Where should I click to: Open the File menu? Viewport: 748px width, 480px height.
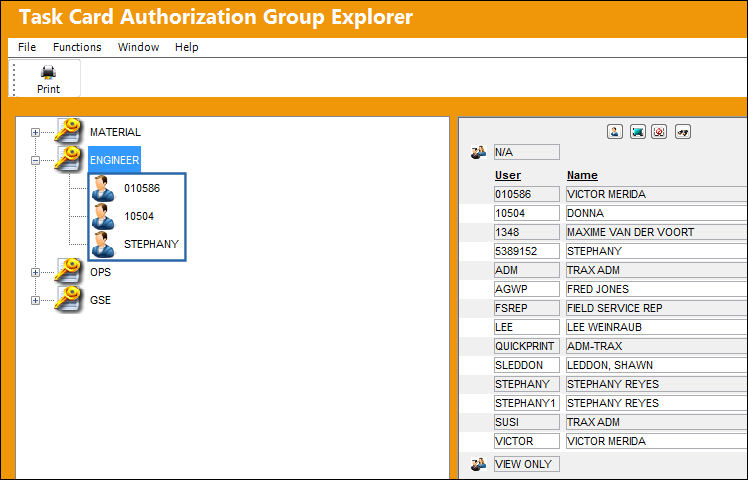click(27, 47)
